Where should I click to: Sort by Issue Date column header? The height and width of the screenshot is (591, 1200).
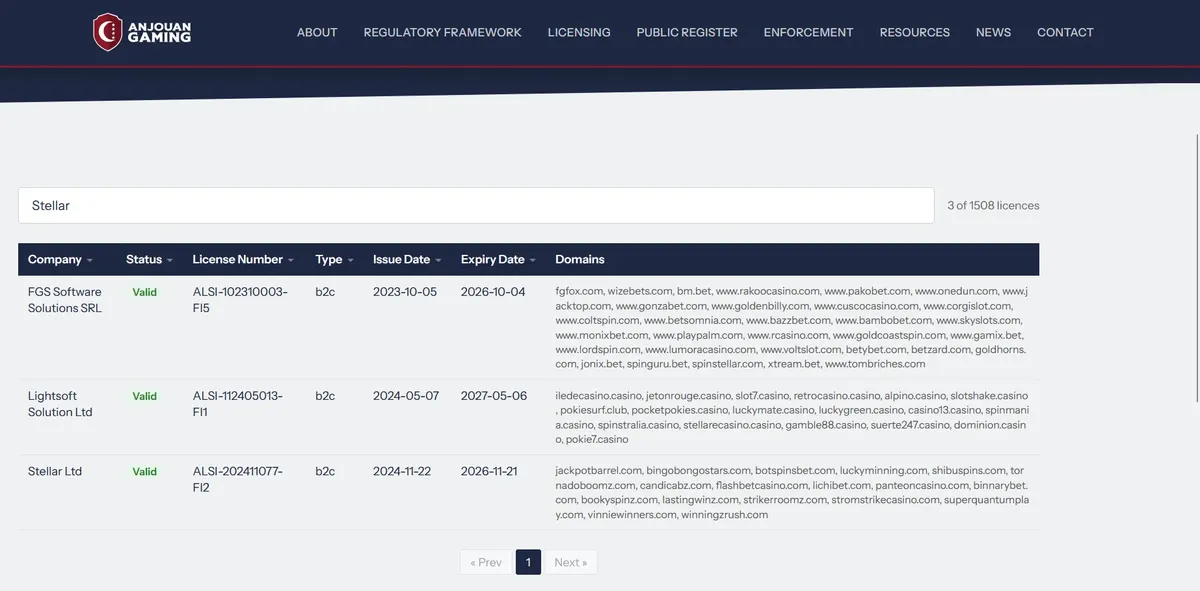coord(407,259)
